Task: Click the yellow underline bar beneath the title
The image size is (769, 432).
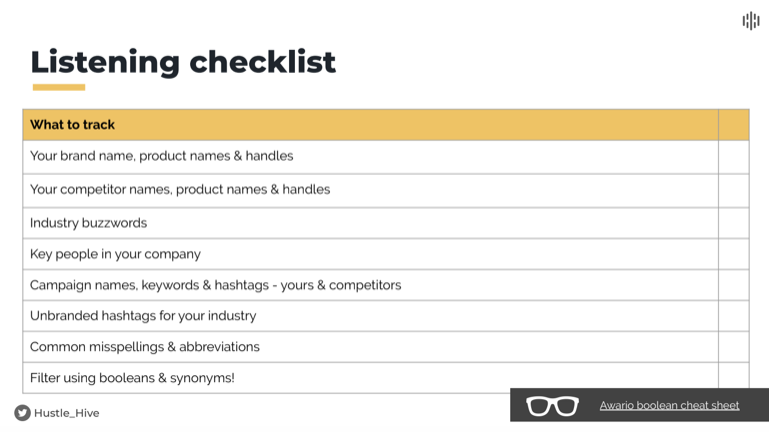Action: [58, 87]
